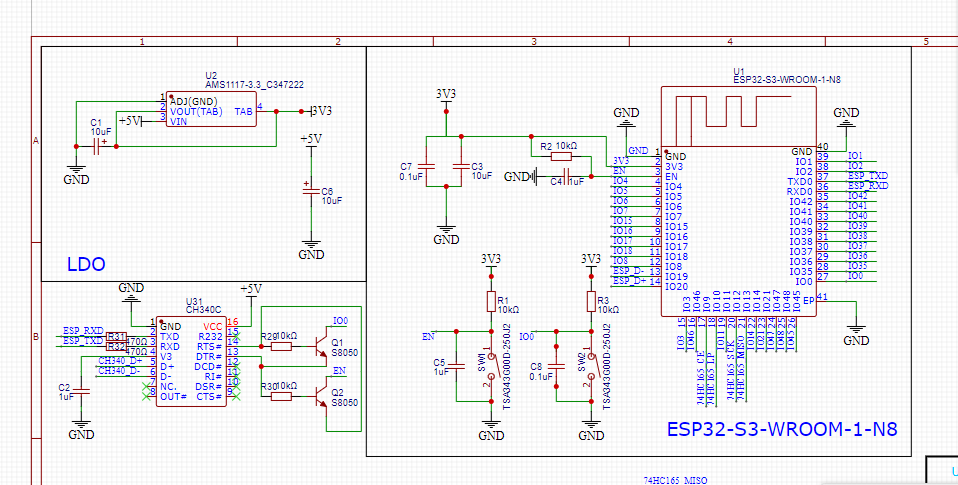Select +5V power symbol above capacitor C6
The image size is (958, 485).
tap(311, 142)
